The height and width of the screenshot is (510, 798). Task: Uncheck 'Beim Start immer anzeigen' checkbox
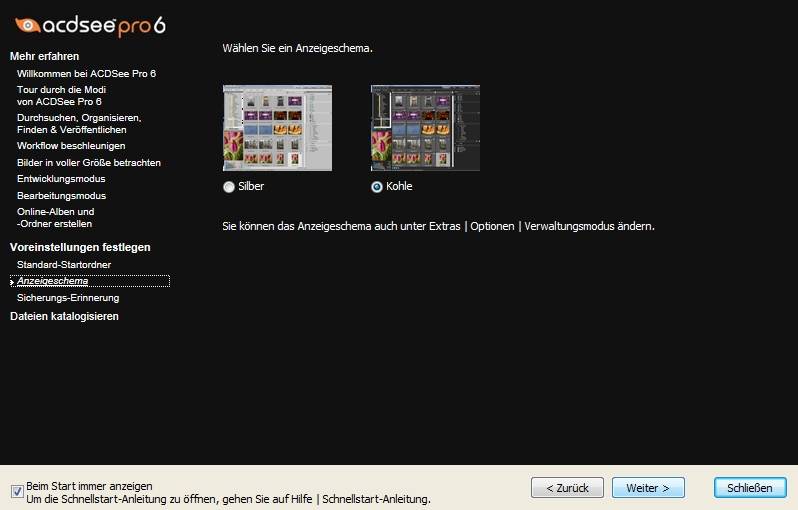(x=17, y=491)
